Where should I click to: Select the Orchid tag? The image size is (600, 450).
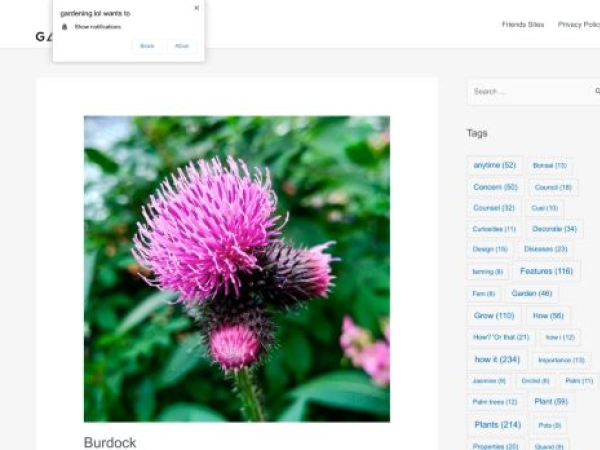535,381
